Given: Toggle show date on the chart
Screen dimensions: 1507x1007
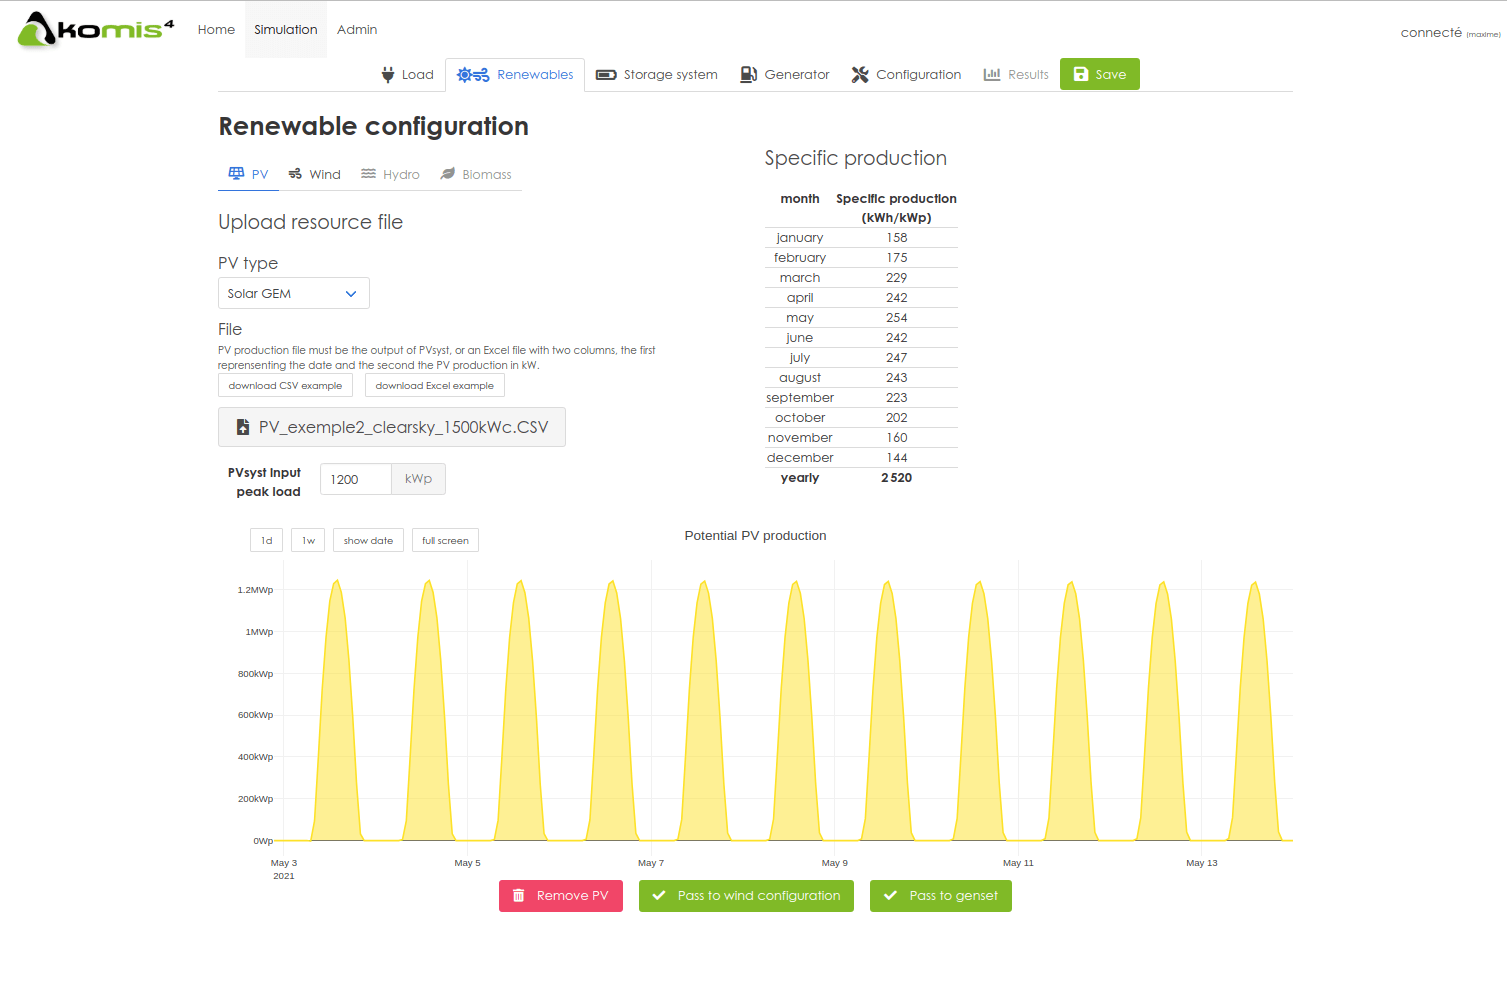Looking at the screenshot, I should 368,541.
